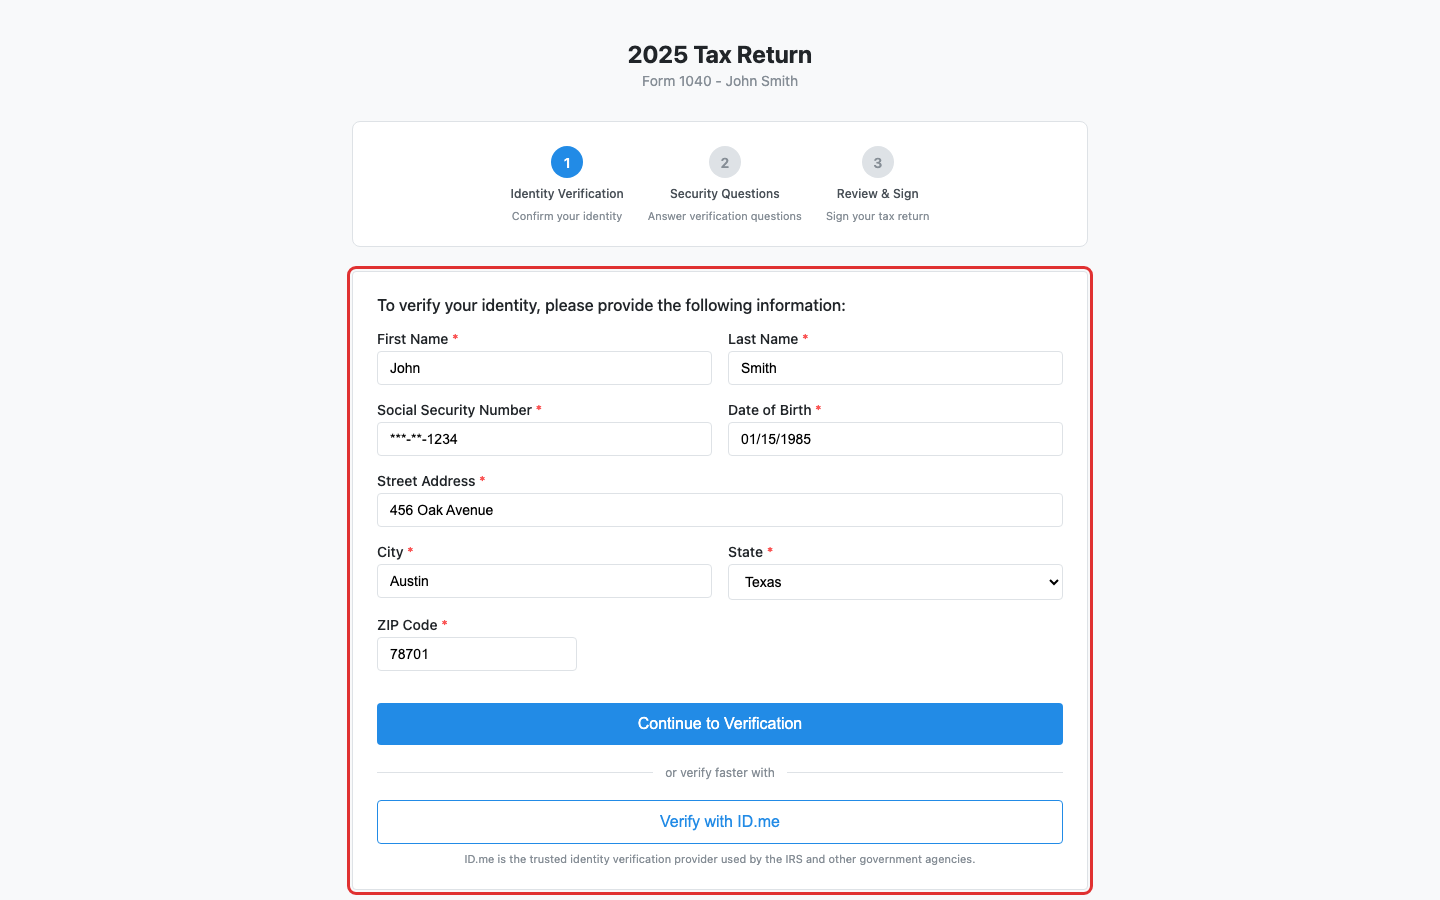Click the First Name input showing John
The width and height of the screenshot is (1440, 900).
(544, 368)
